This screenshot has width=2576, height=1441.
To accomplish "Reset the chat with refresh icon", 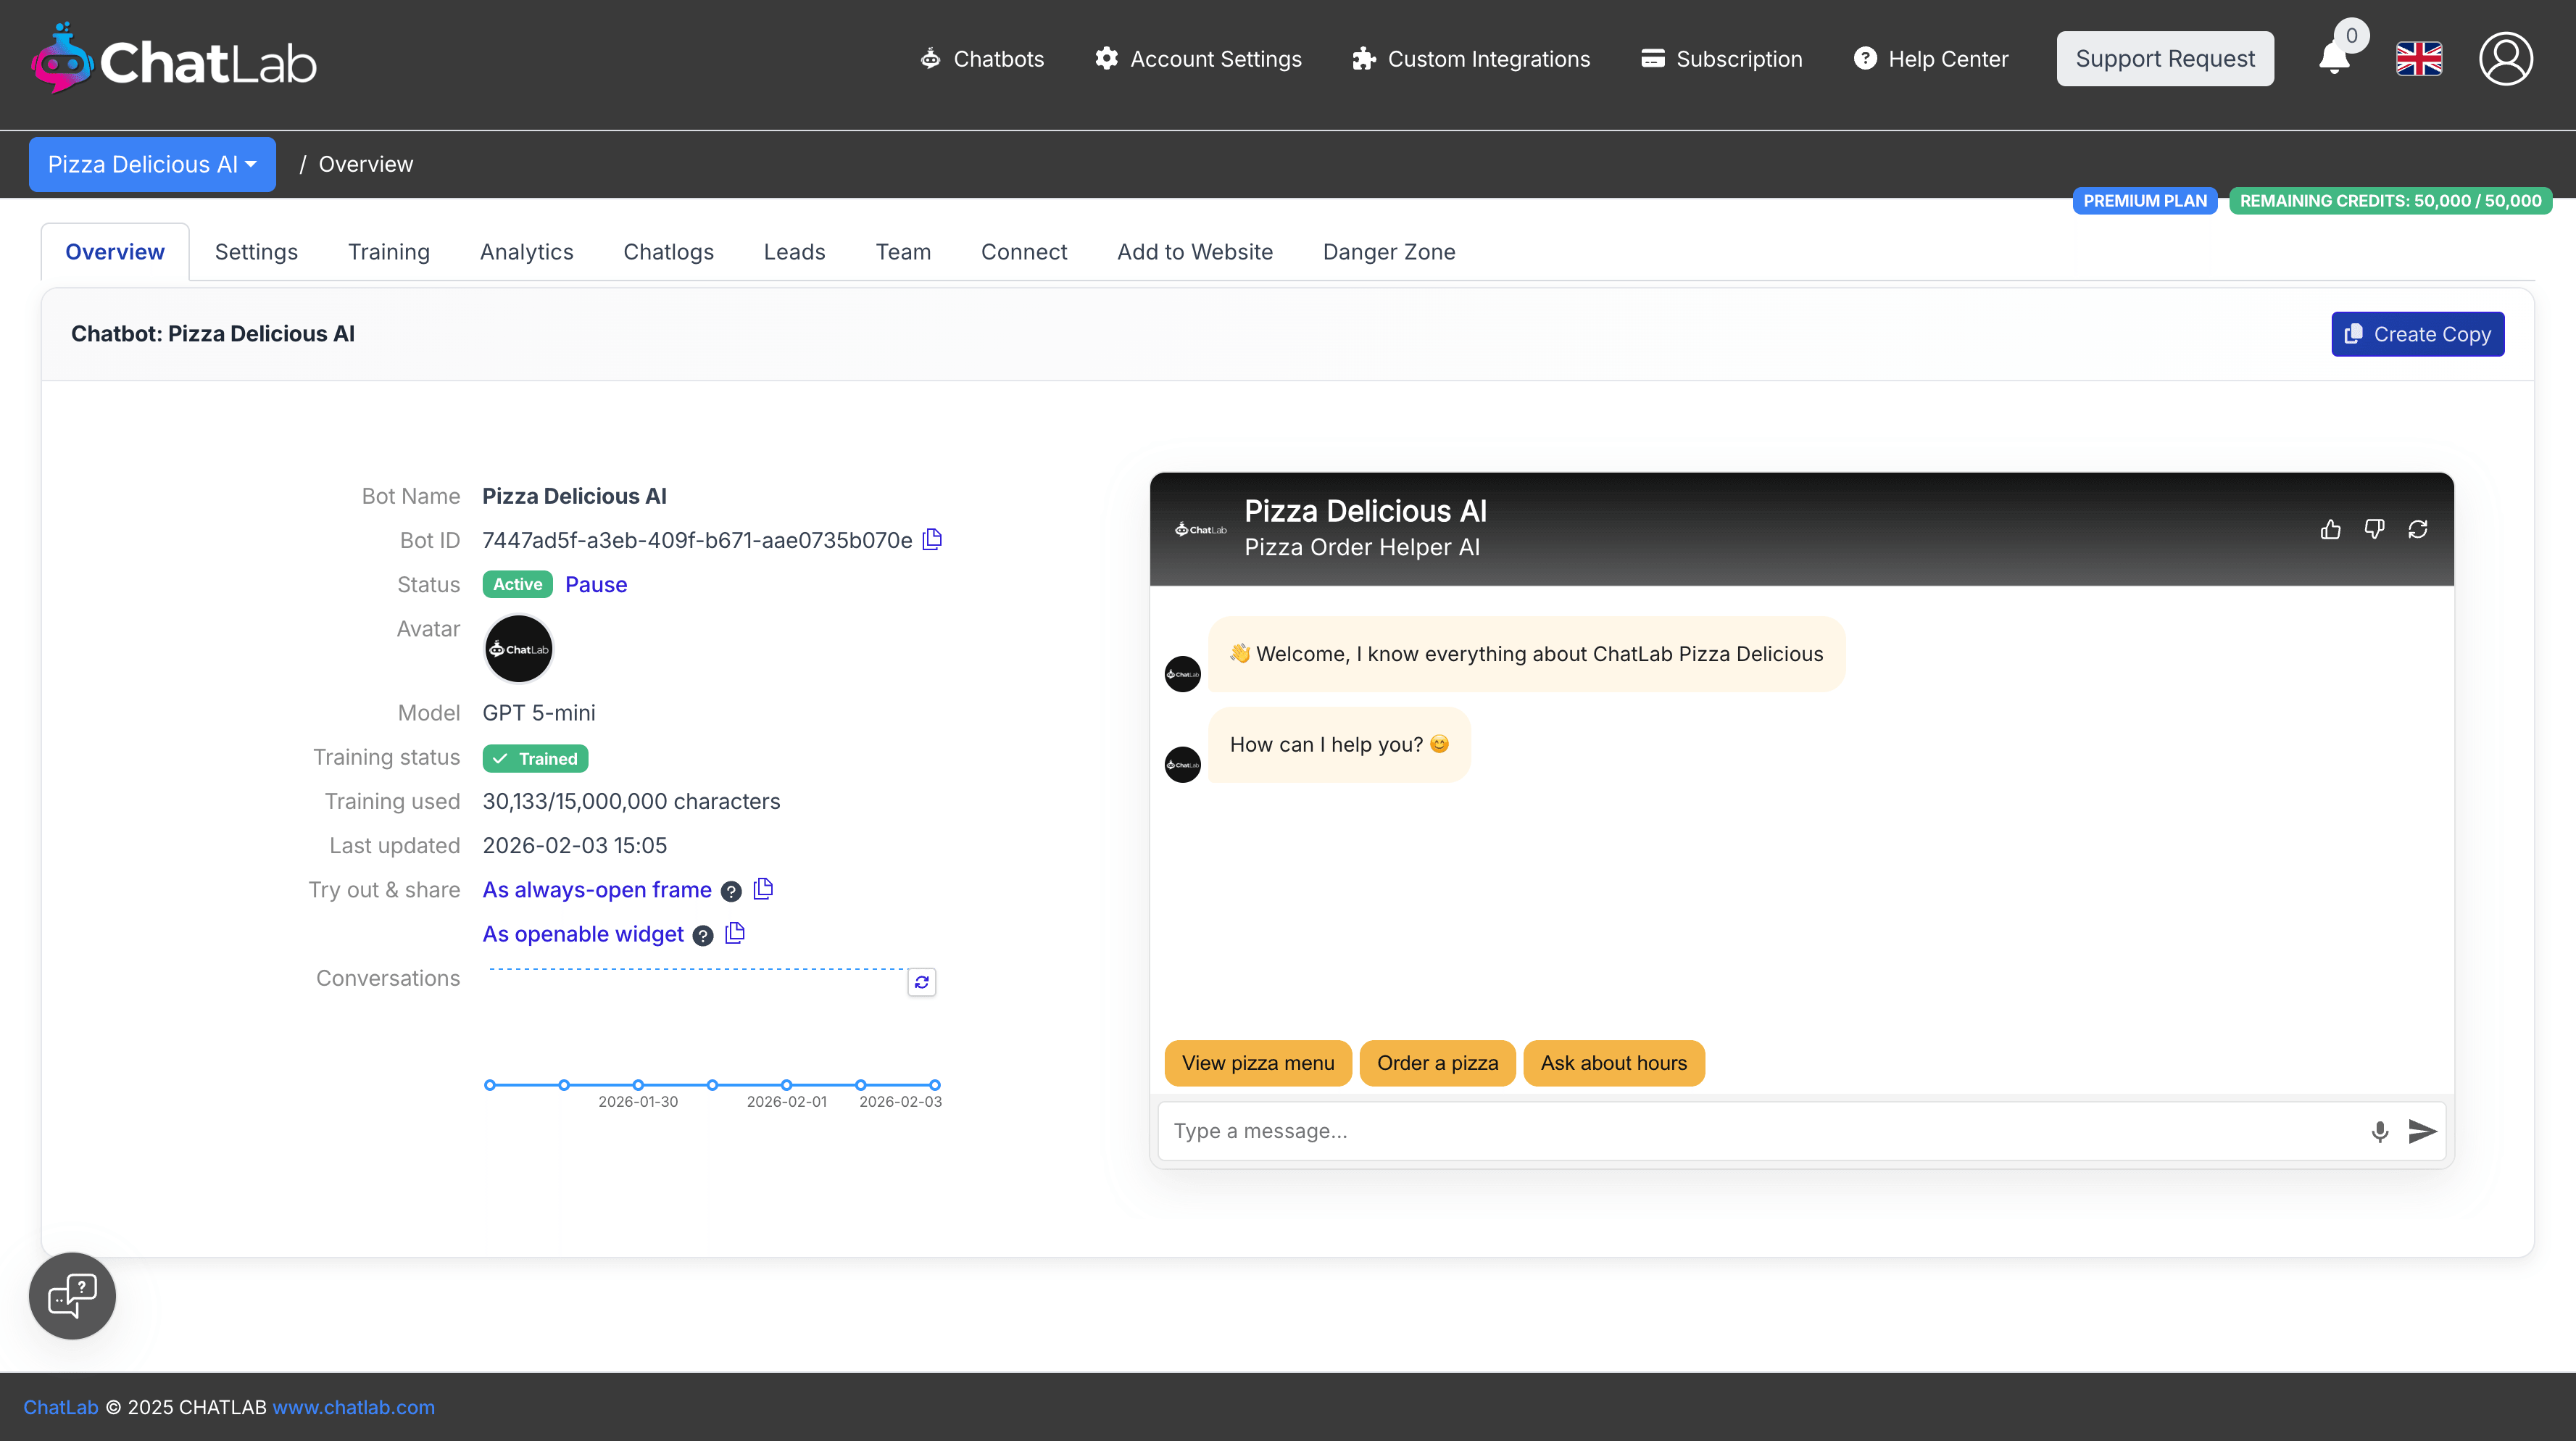I will pos(2418,529).
